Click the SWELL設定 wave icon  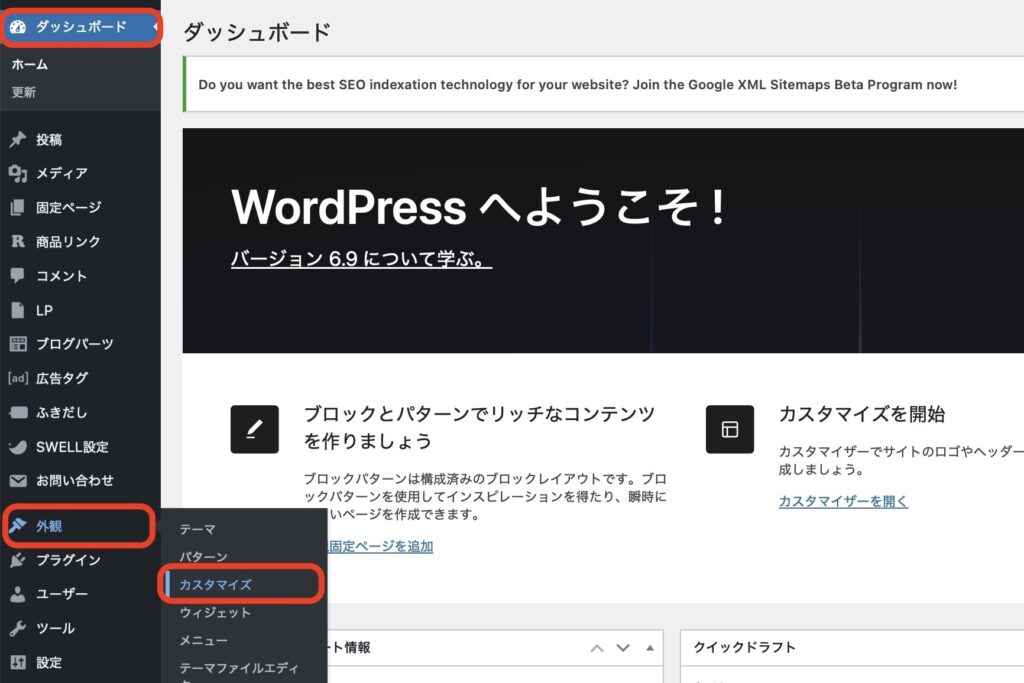point(17,447)
